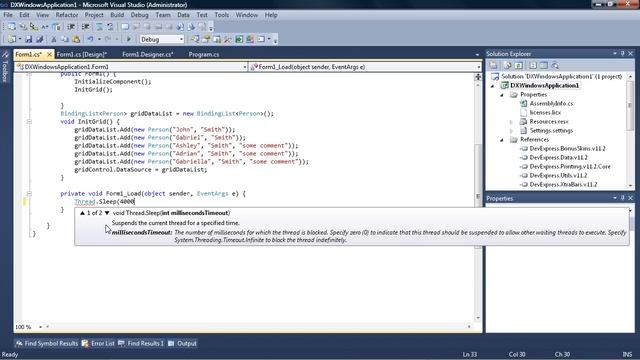Image resolution: width=640 pixels, height=360 pixels.
Task: Toggle Show All Files in Solution Explorer
Action: coord(507,65)
